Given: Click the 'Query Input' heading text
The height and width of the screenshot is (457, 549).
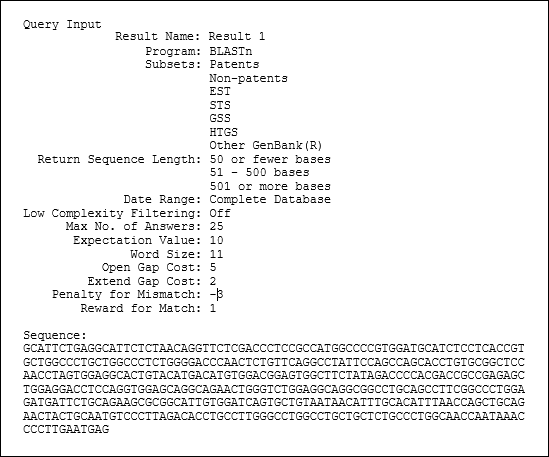Looking at the screenshot, I should point(62,25).
